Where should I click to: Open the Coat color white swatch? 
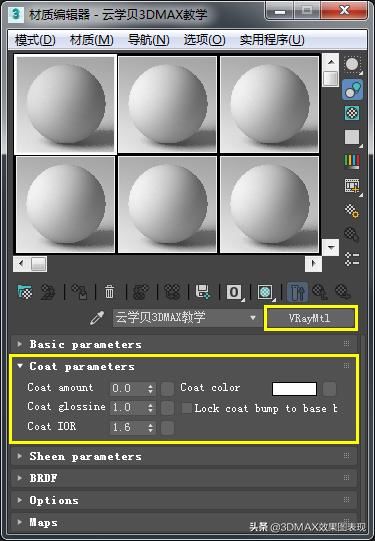294,388
